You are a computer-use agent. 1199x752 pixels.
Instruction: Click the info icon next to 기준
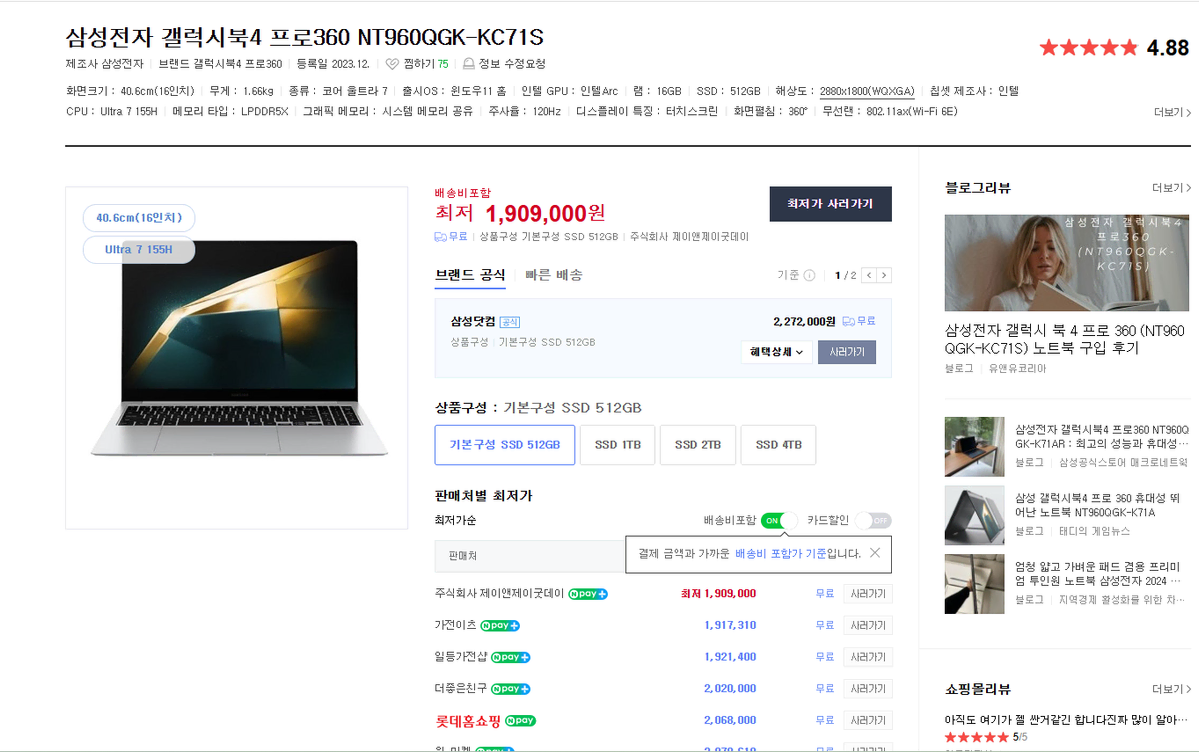pos(809,275)
